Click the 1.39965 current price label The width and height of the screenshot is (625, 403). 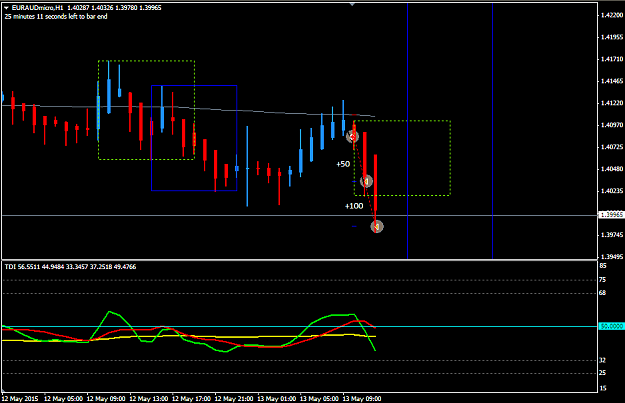(611, 215)
